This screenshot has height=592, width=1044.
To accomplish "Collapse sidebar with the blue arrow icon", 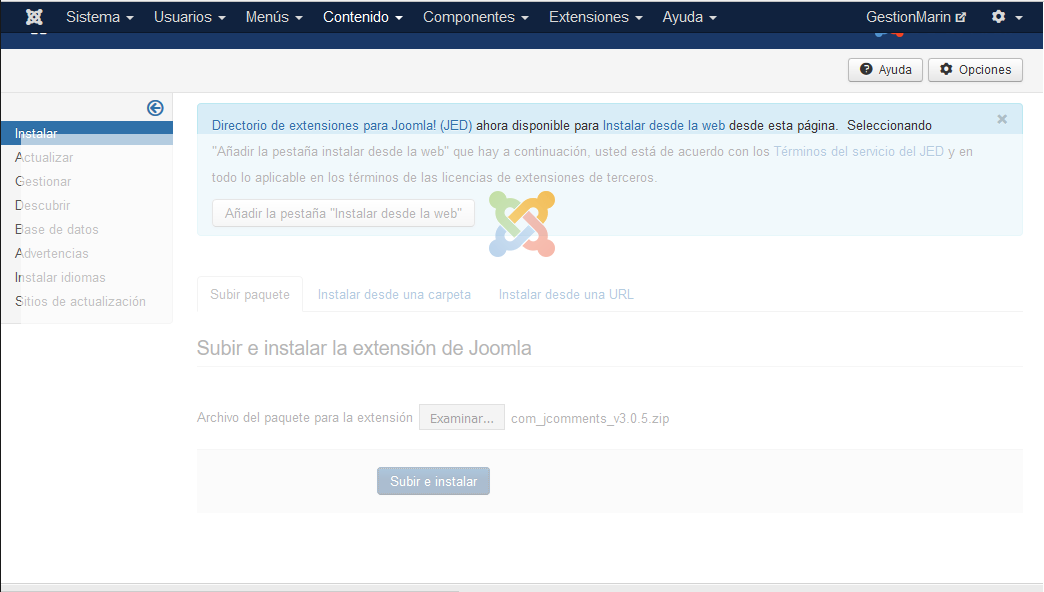I will click(x=155, y=108).
